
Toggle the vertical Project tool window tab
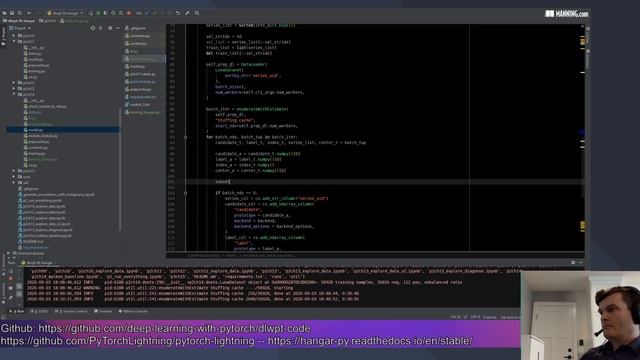pos(3,36)
